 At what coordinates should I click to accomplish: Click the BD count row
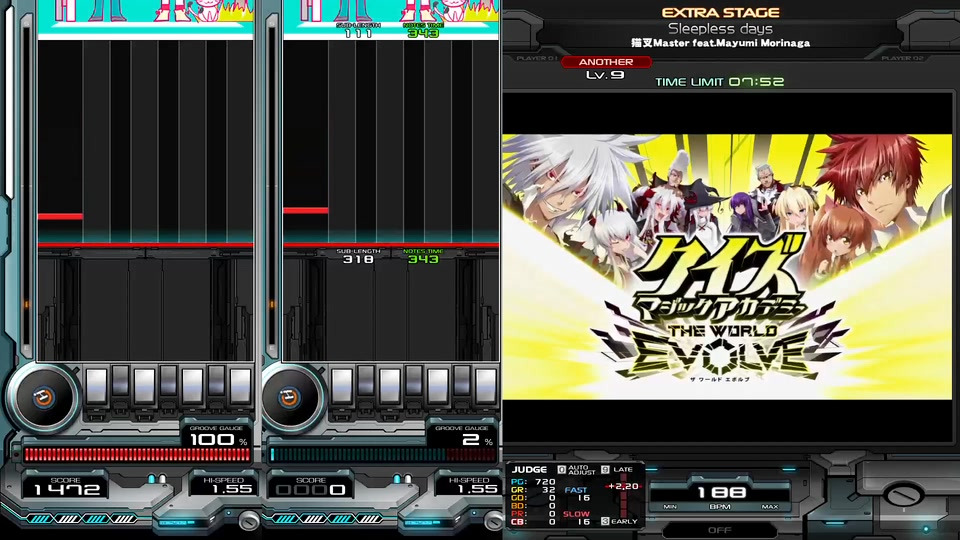533,506
